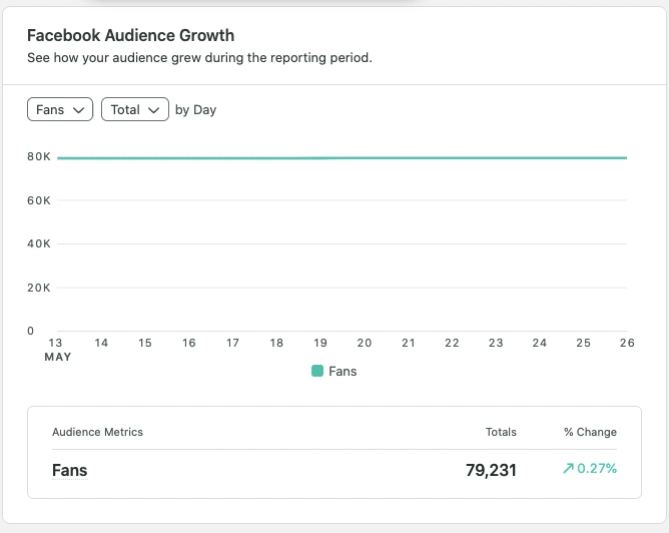Click the 22 date on chart axis
The width and height of the screenshot is (669, 533).
click(452, 343)
